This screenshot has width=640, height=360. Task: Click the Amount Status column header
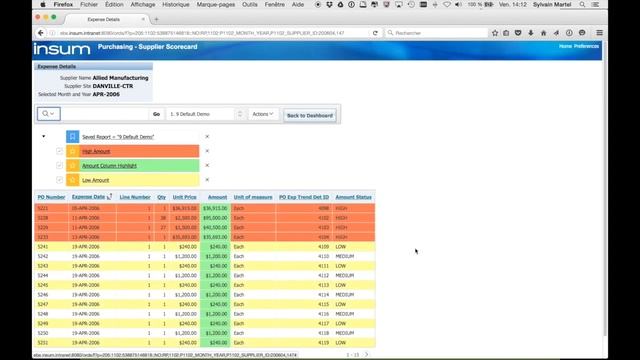(x=353, y=197)
